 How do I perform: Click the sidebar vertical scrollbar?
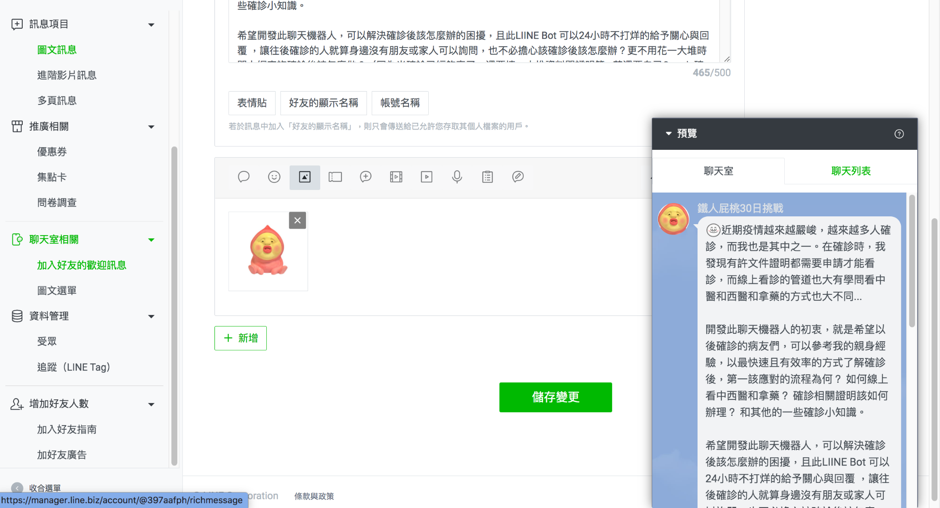[x=174, y=306]
